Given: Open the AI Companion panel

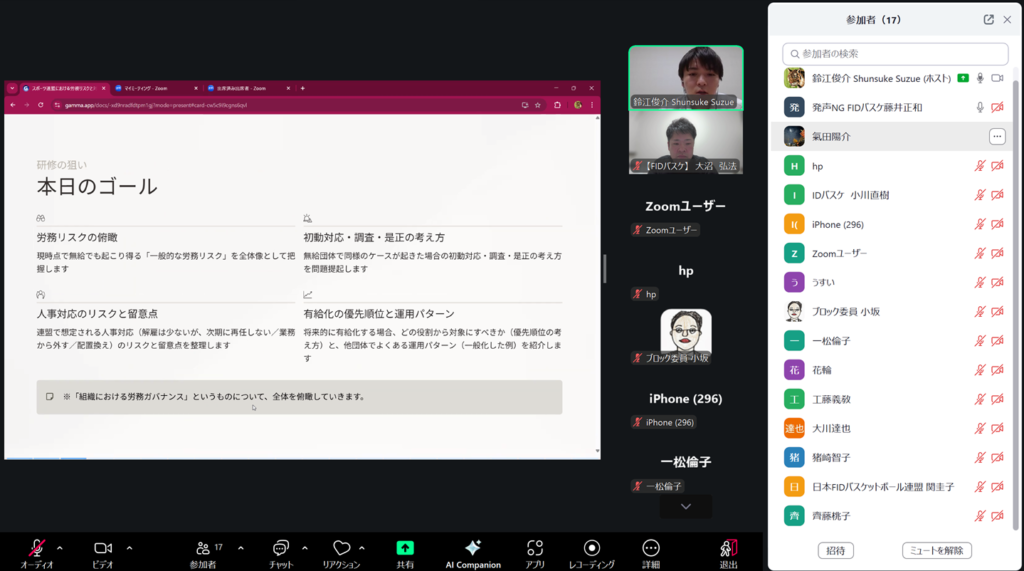Looking at the screenshot, I should pyautogui.click(x=473, y=548).
